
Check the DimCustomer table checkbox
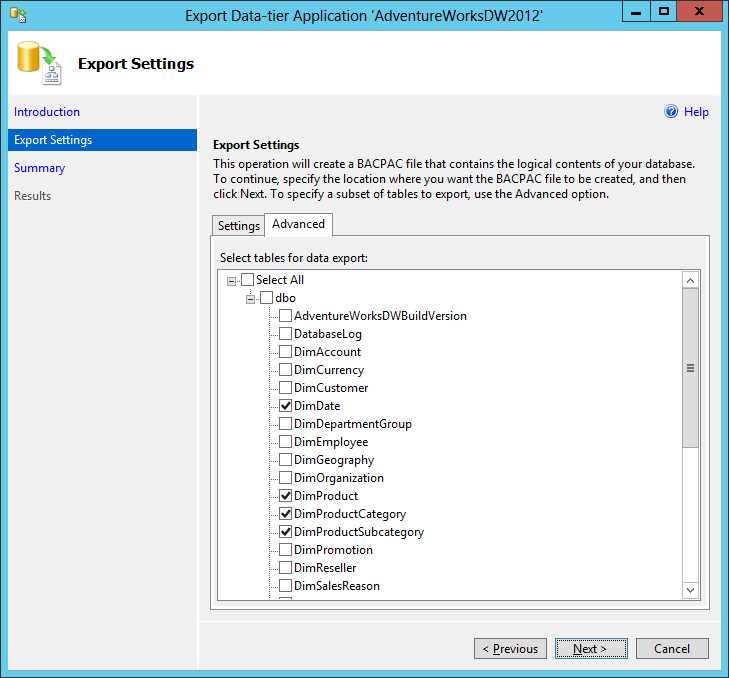tap(285, 387)
